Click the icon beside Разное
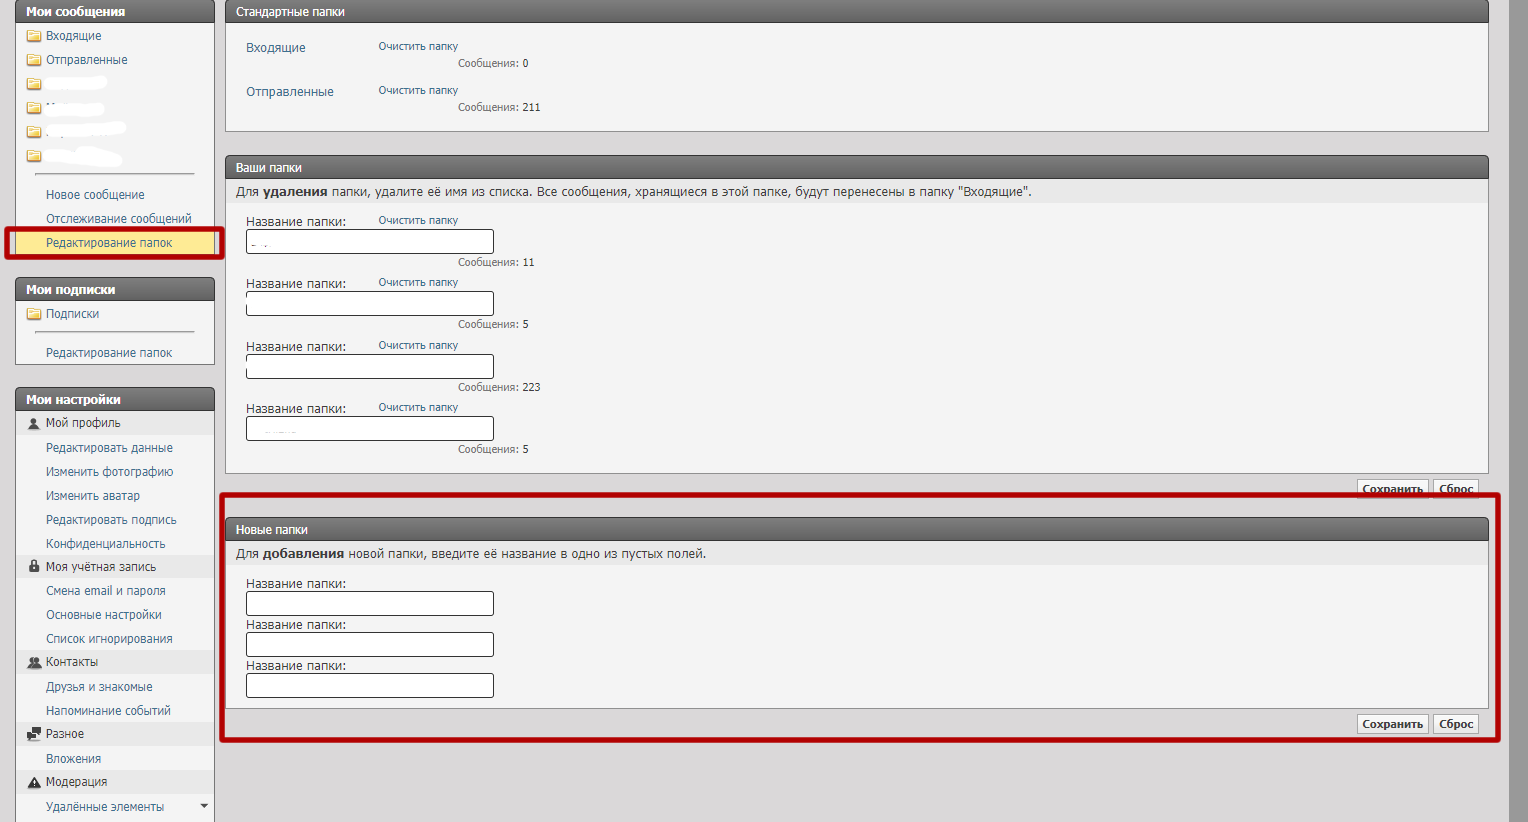Viewport: 1528px width, 822px height. 34,734
